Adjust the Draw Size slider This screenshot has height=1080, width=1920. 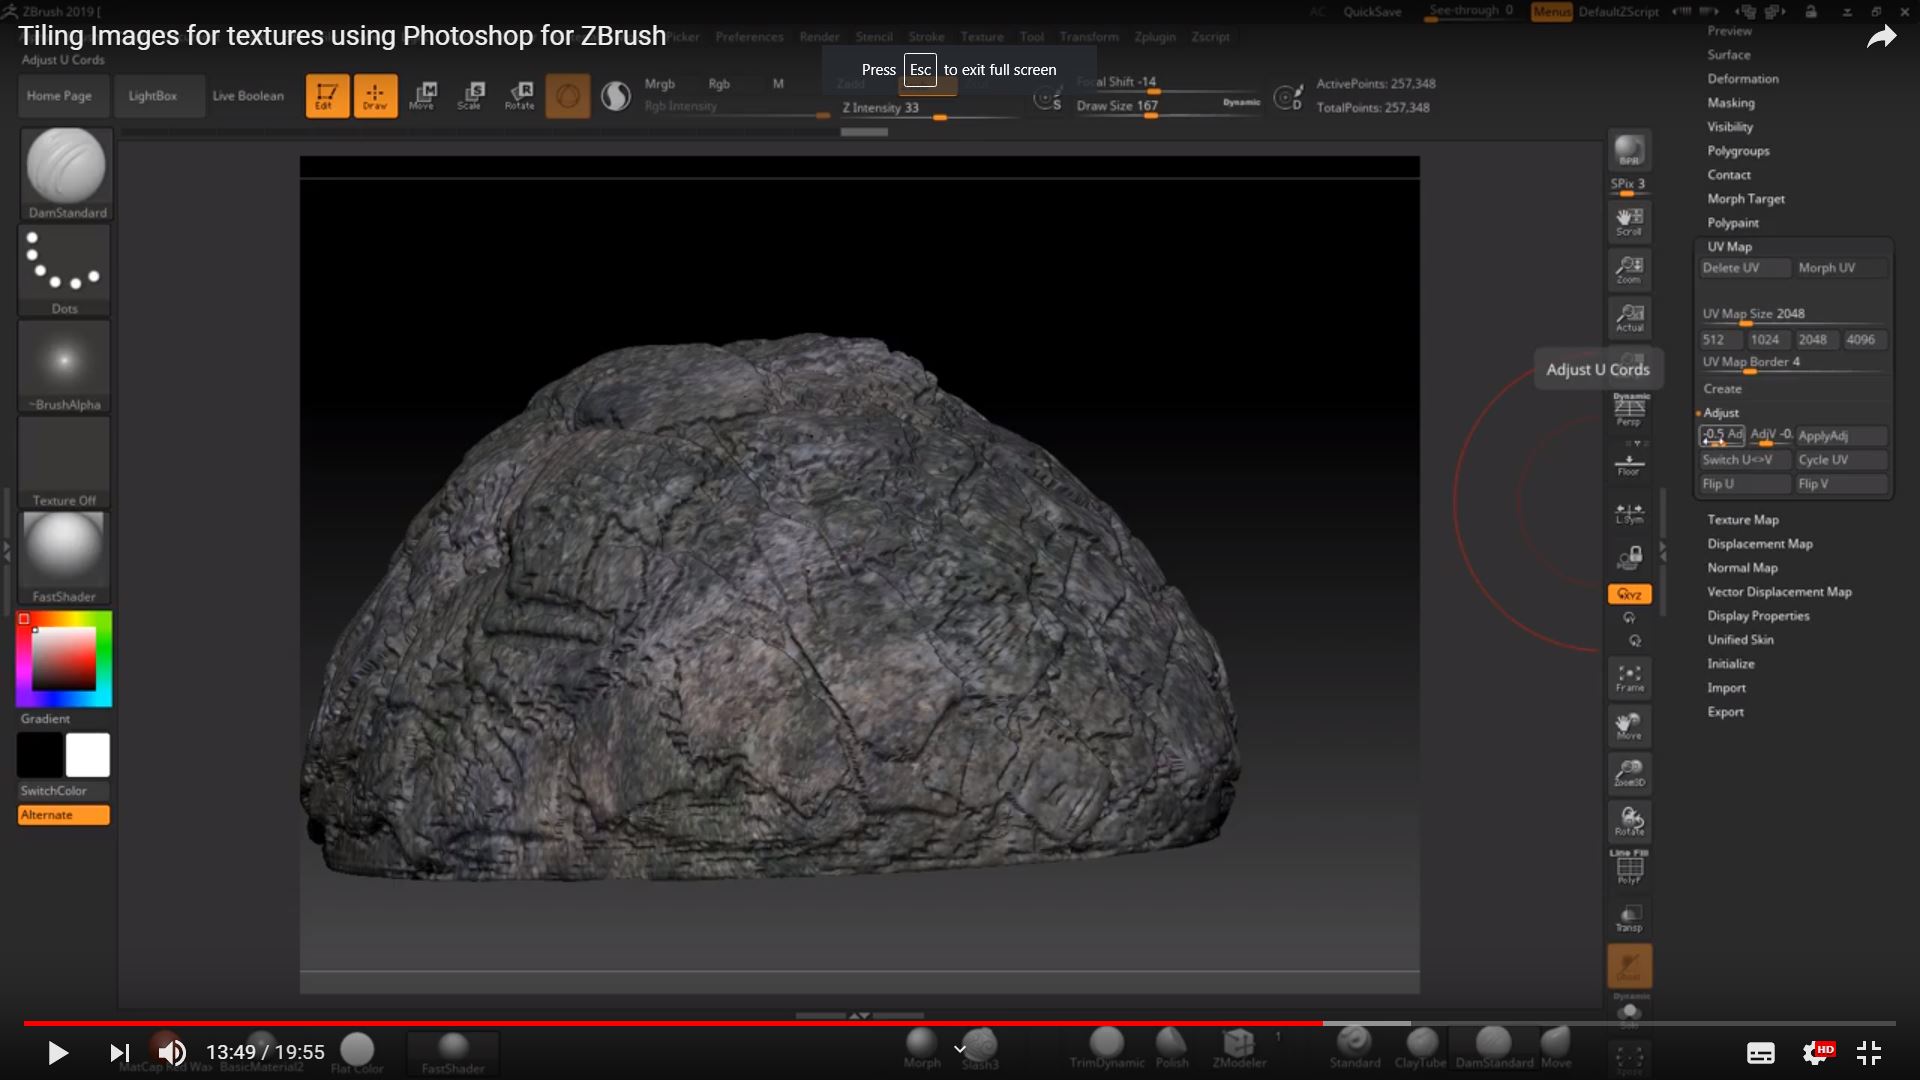[x=1168, y=108]
